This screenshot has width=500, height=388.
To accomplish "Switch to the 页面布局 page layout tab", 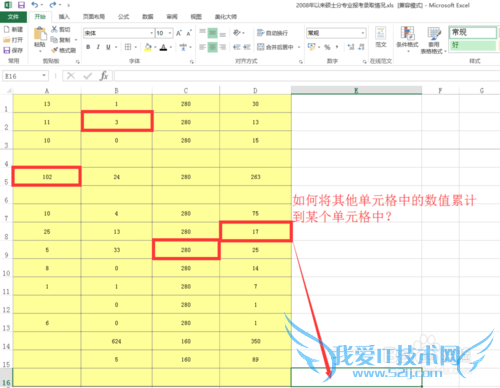I will tap(94, 17).
